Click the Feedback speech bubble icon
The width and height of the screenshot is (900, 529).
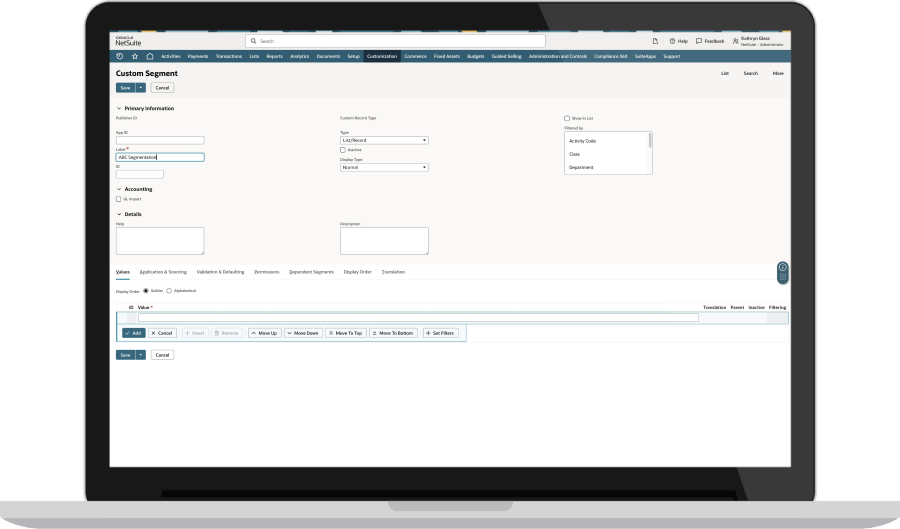click(699, 41)
